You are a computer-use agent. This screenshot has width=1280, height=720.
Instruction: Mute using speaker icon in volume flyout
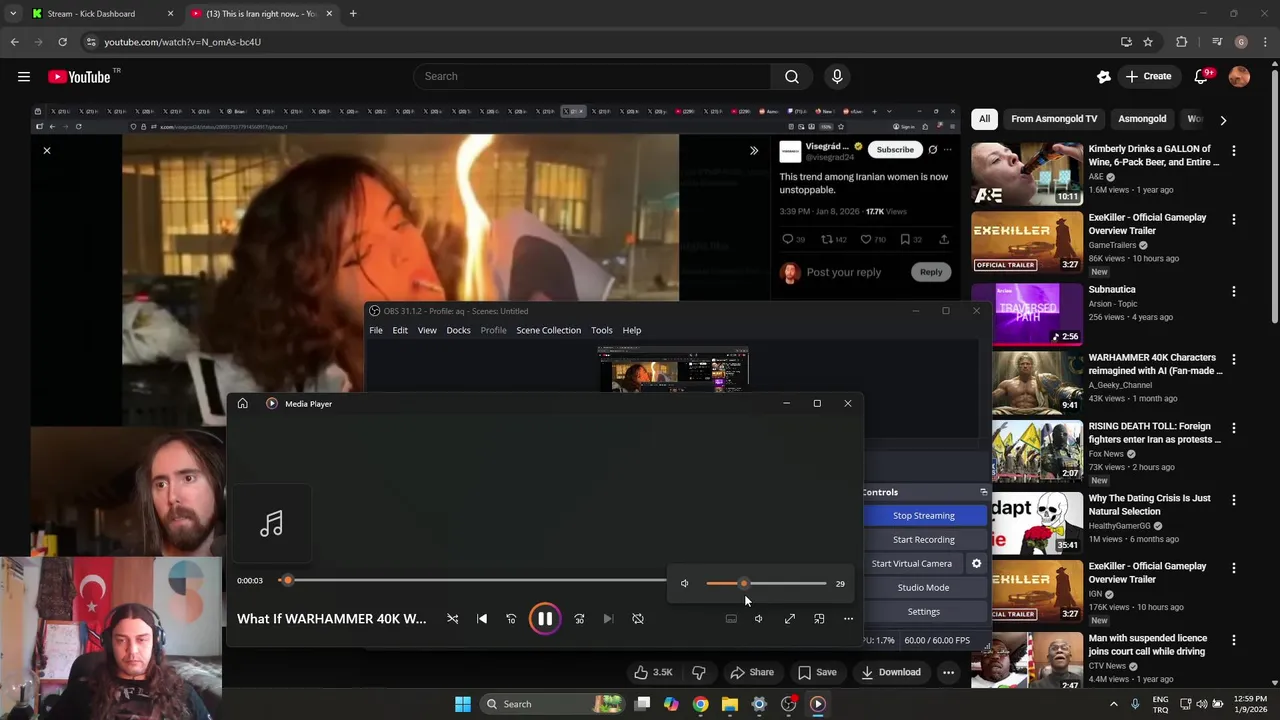685,584
